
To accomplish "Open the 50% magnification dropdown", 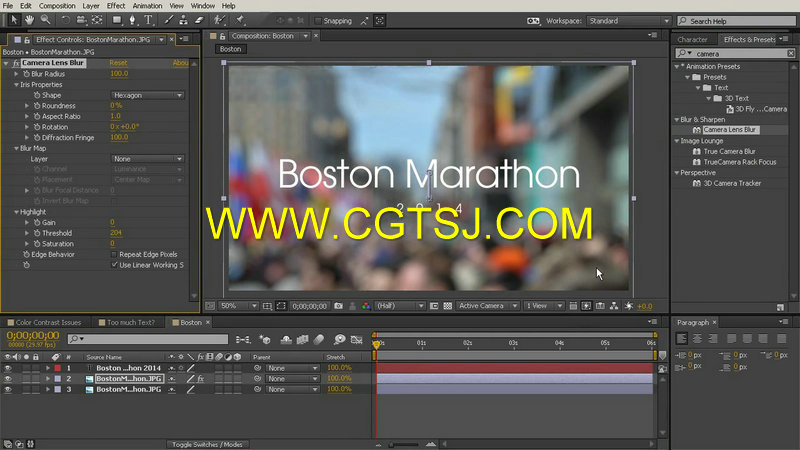I will tap(238, 306).
